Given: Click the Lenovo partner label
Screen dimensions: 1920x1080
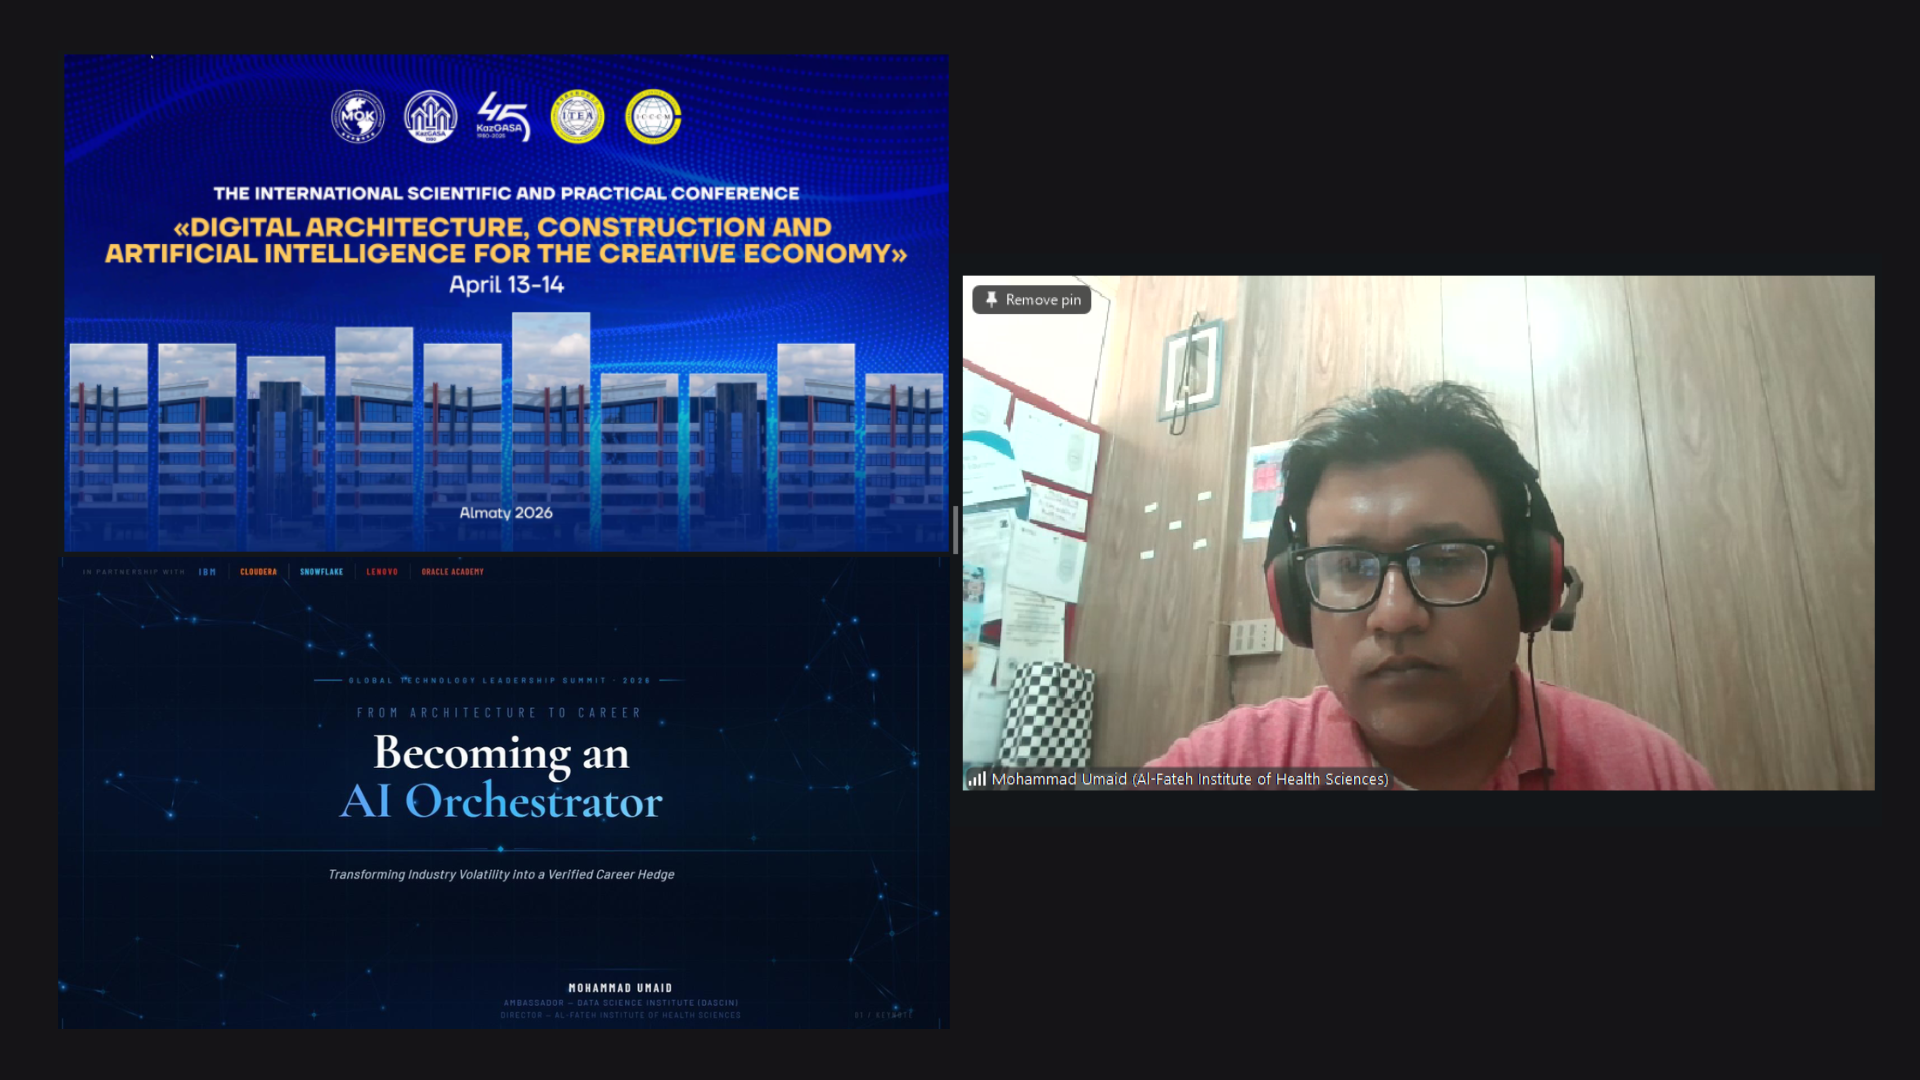Looking at the screenshot, I should coord(382,572).
